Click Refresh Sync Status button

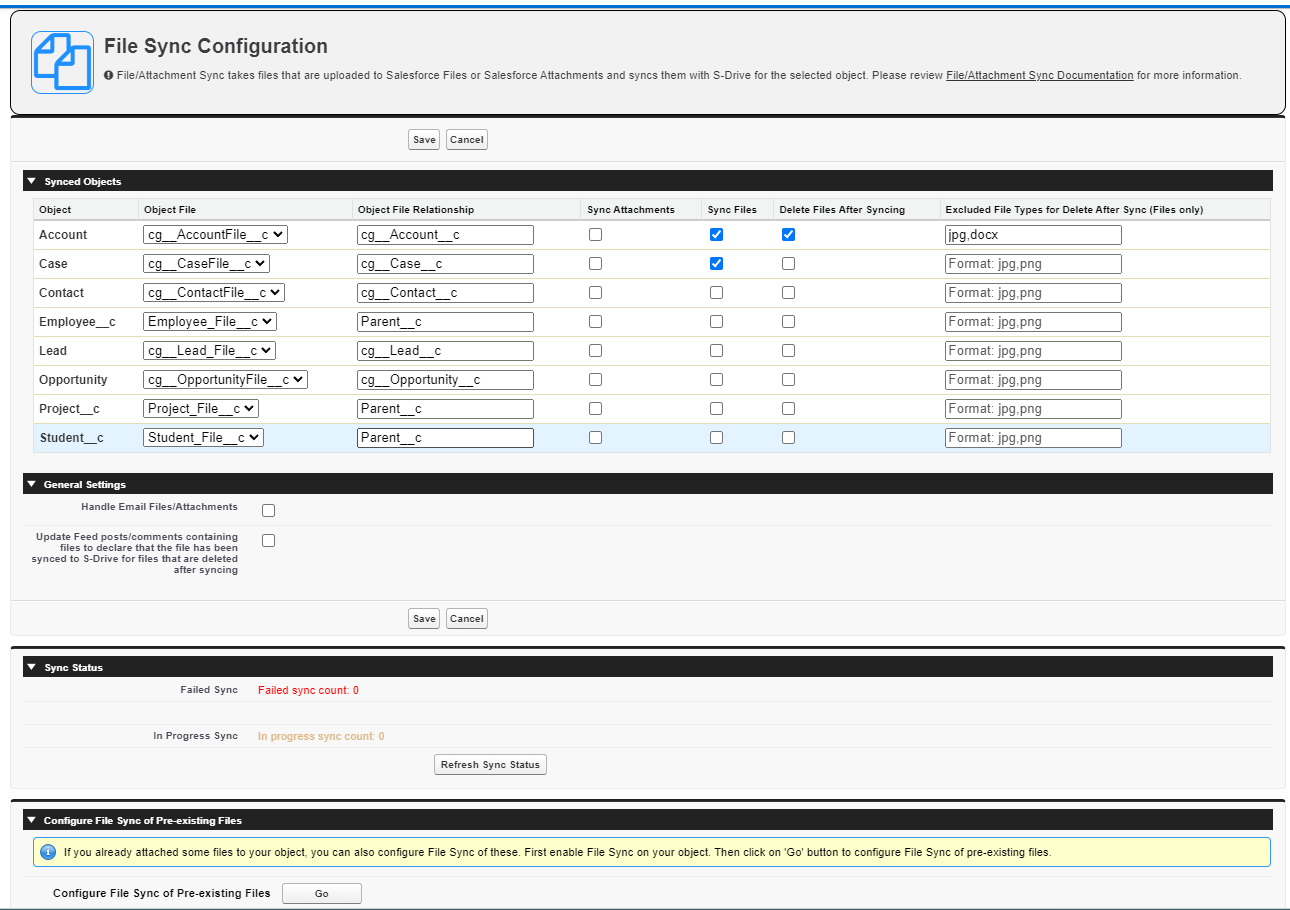click(x=490, y=765)
